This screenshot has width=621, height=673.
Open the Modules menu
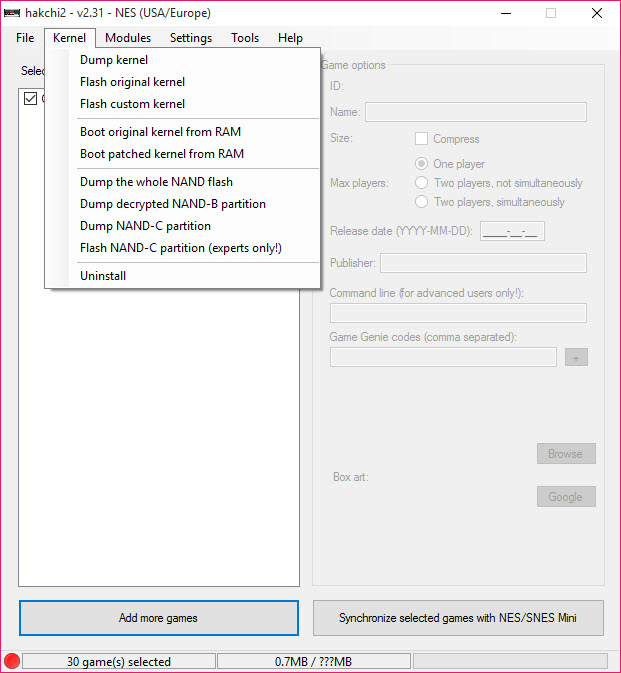[128, 38]
